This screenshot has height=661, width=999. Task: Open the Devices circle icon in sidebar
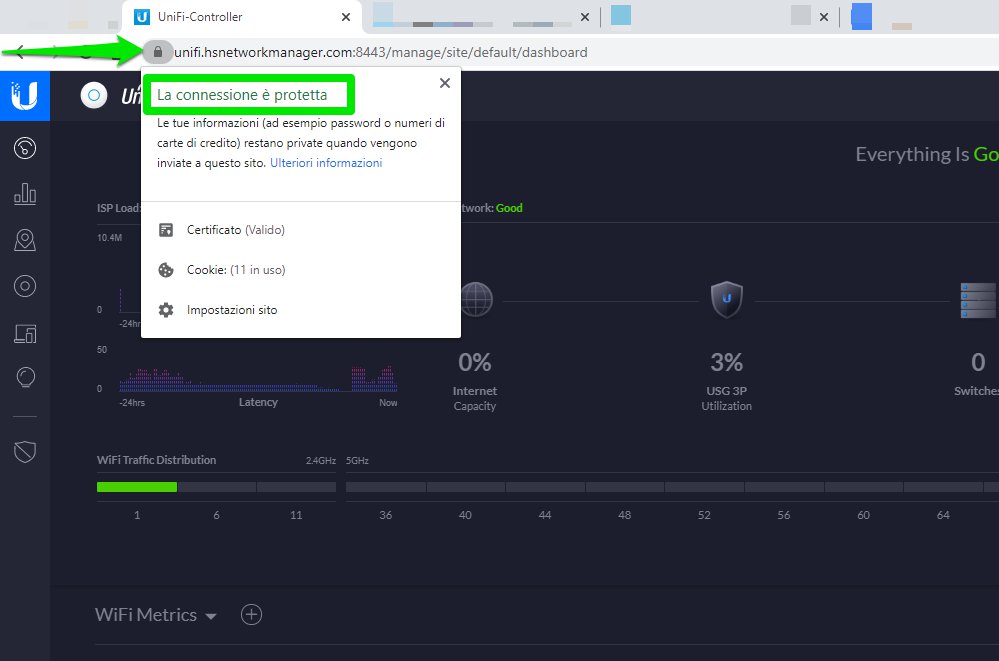[x=25, y=287]
